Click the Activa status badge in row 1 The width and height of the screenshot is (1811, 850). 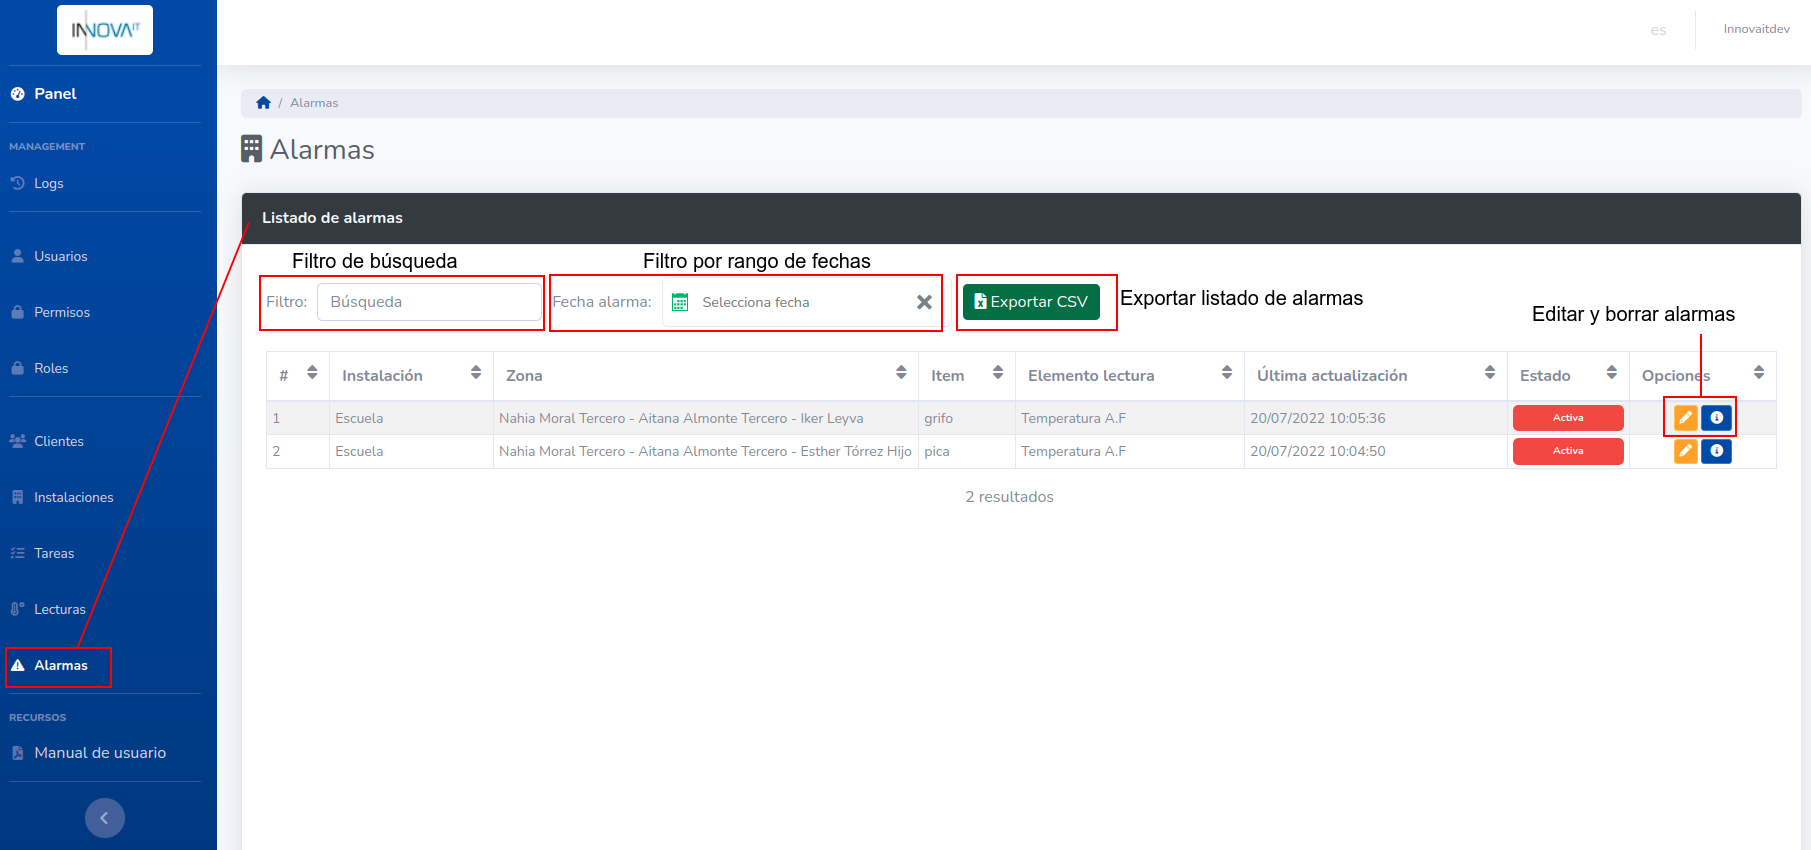(x=1567, y=418)
